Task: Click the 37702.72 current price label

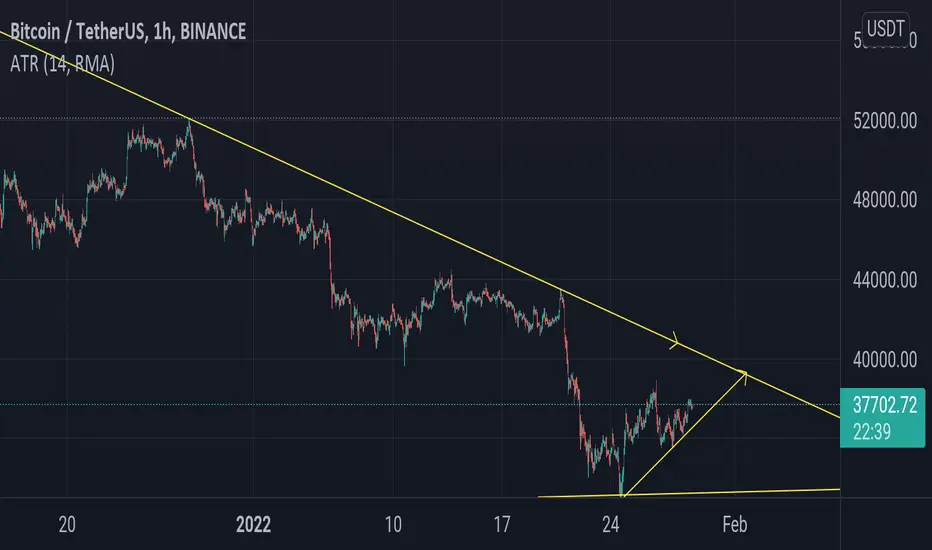Action: pyautogui.click(x=884, y=406)
